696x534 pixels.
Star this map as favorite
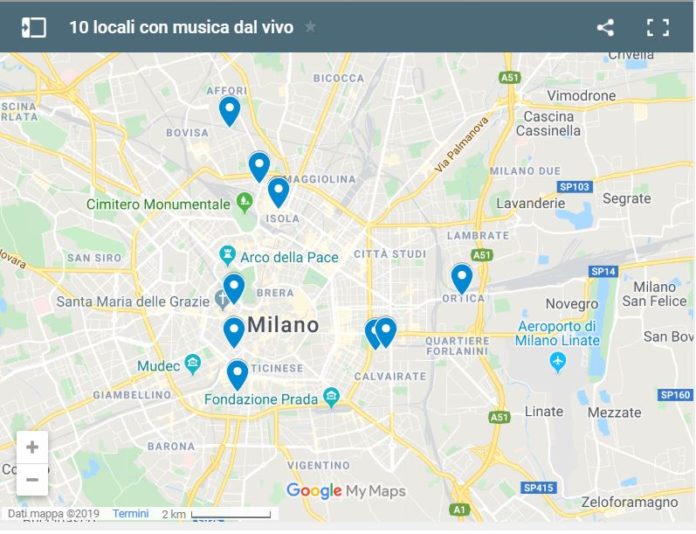[x=310, y=27]
